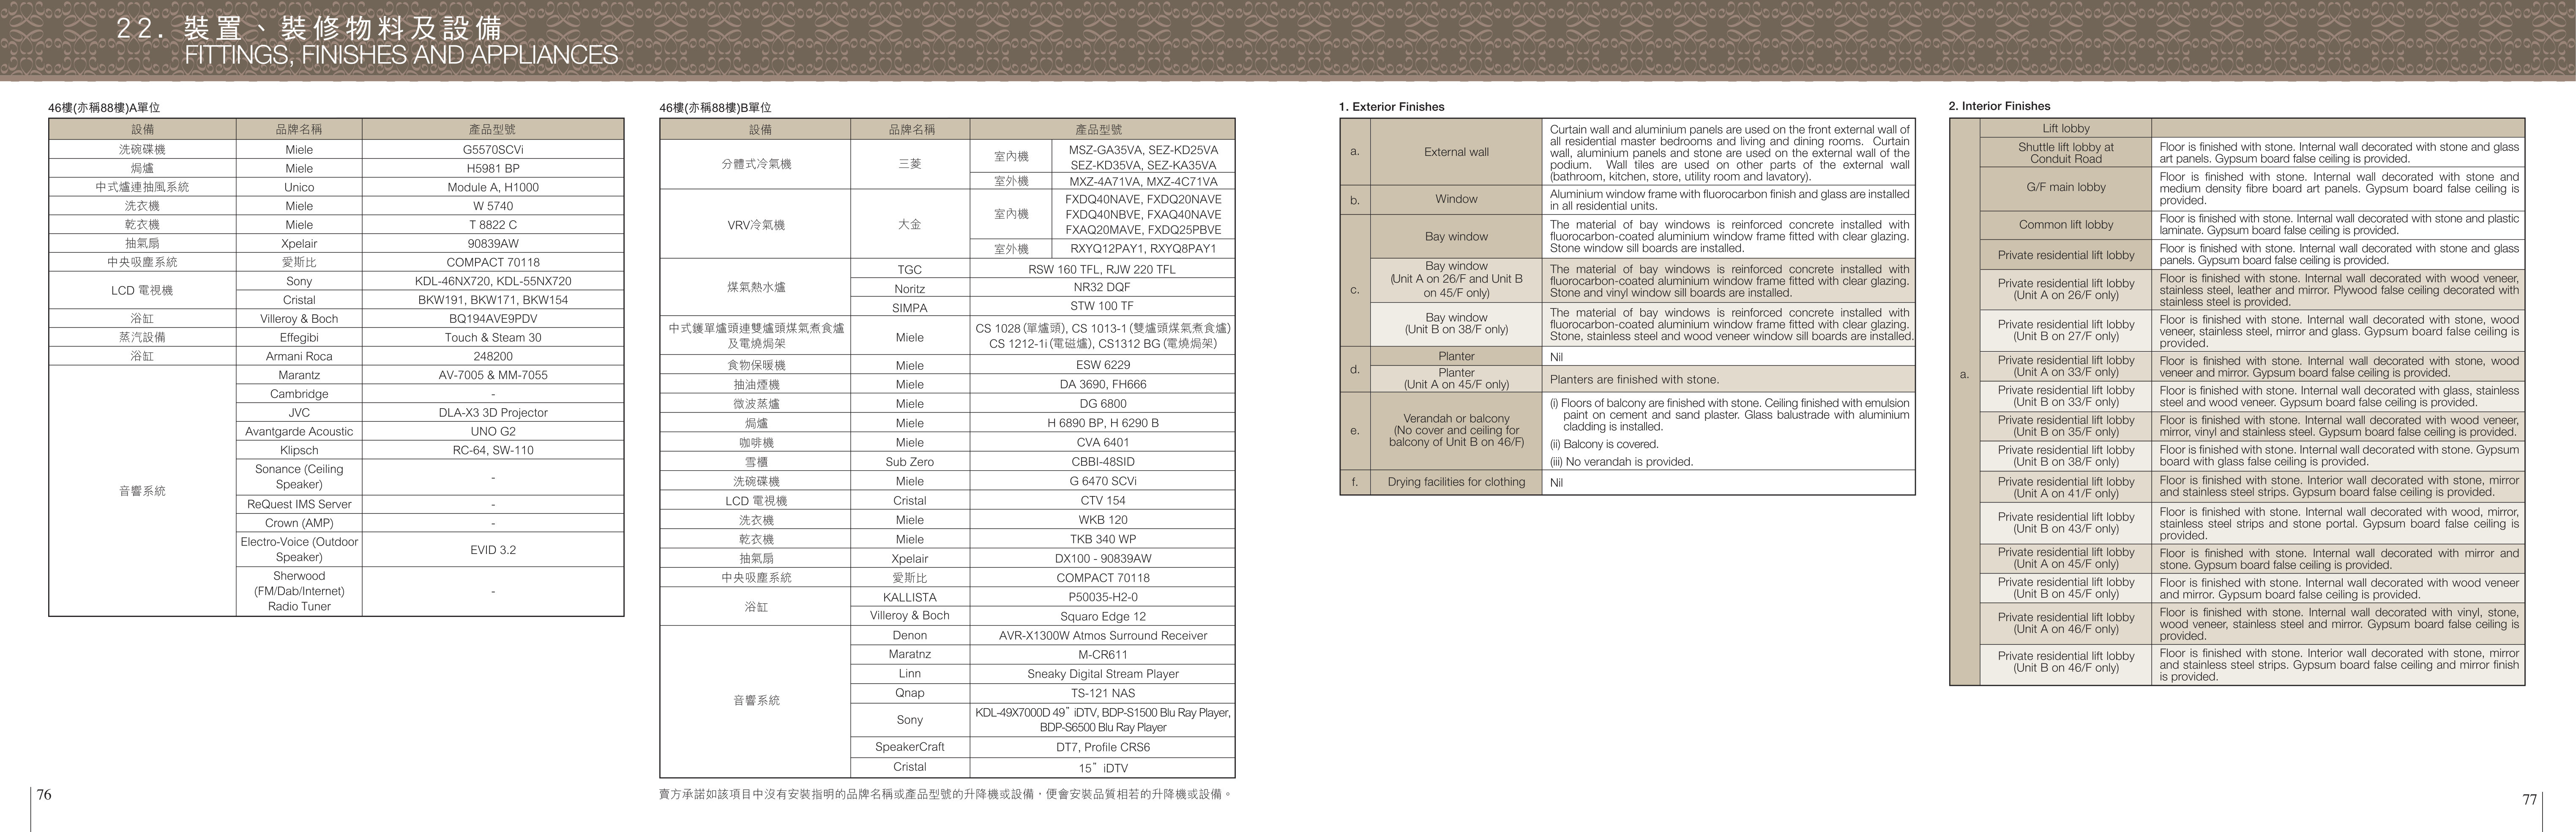Click brand name 'Armani Roca'

click(299, 356)
